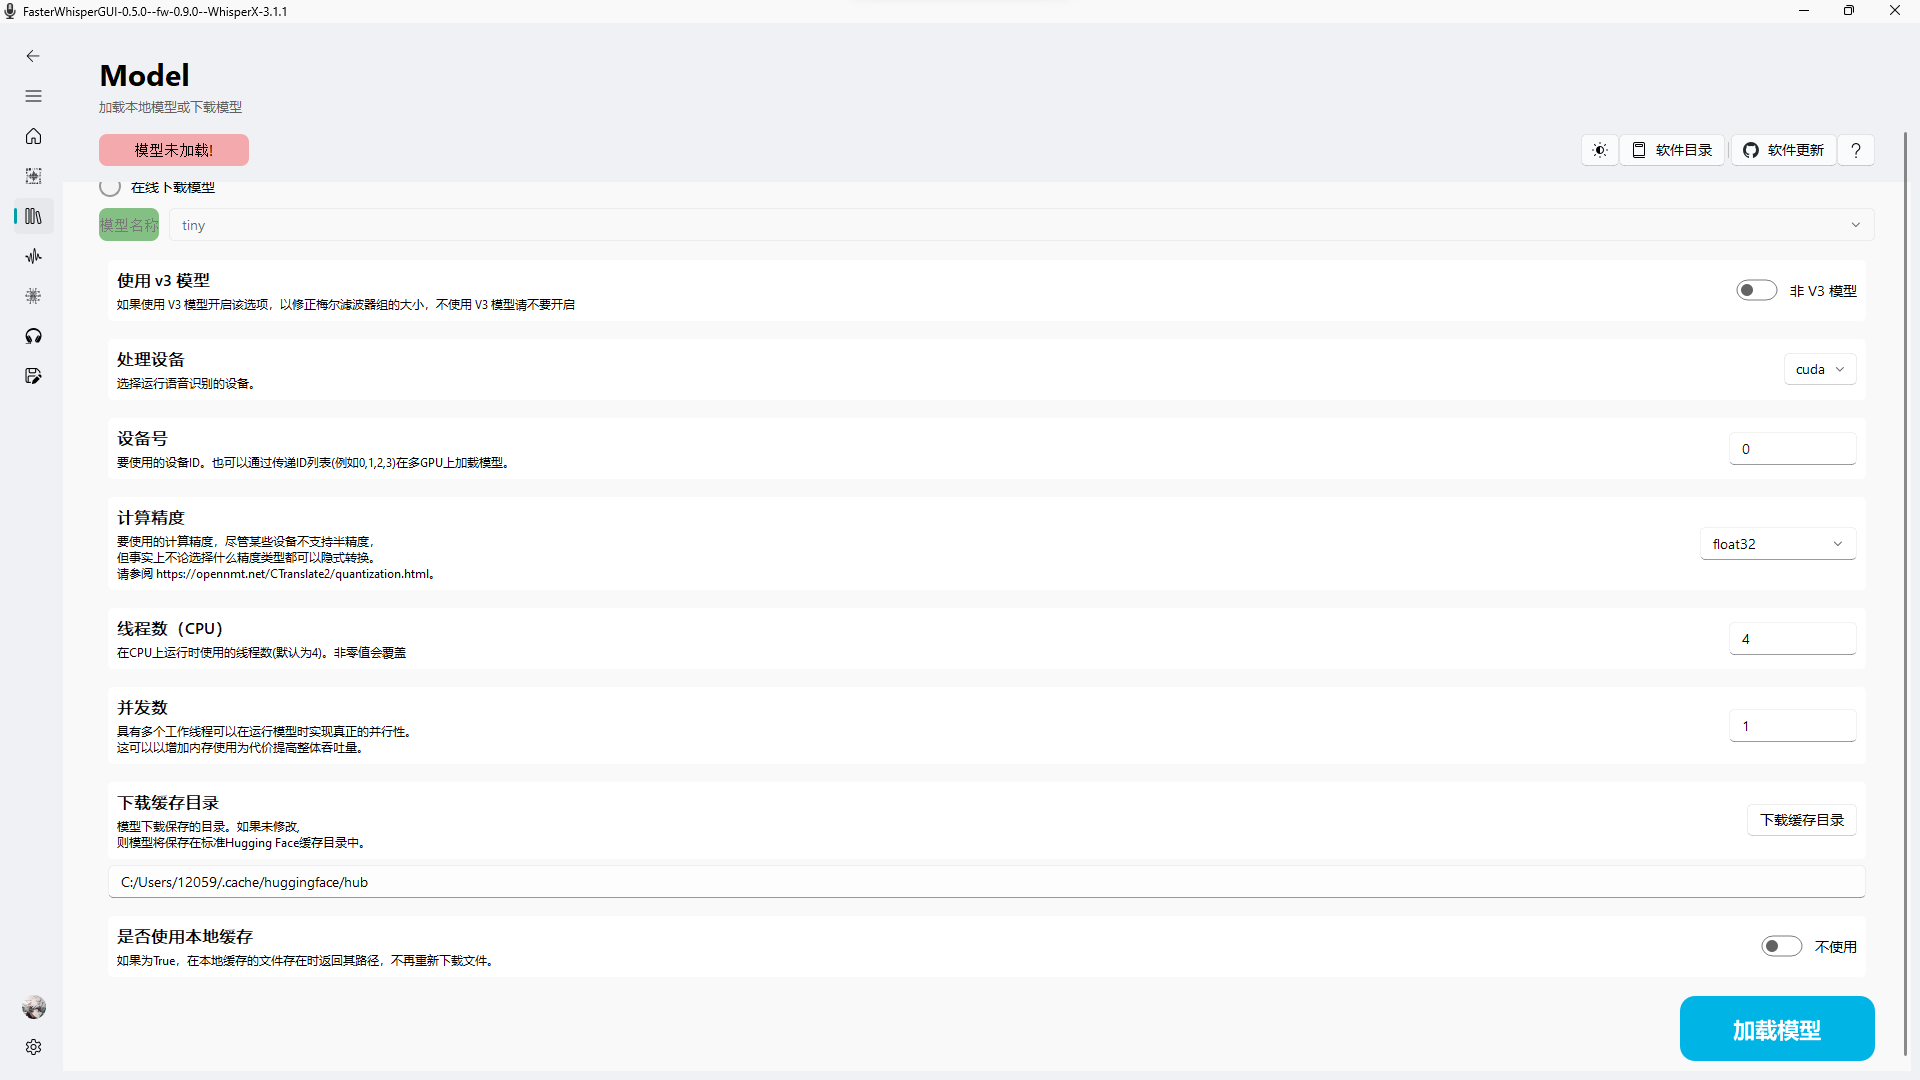The width and height of the screenshot is (1920, 1080).
Task: Click the 线程数 (CPU) input field
Action: (x=1792, y=639)
